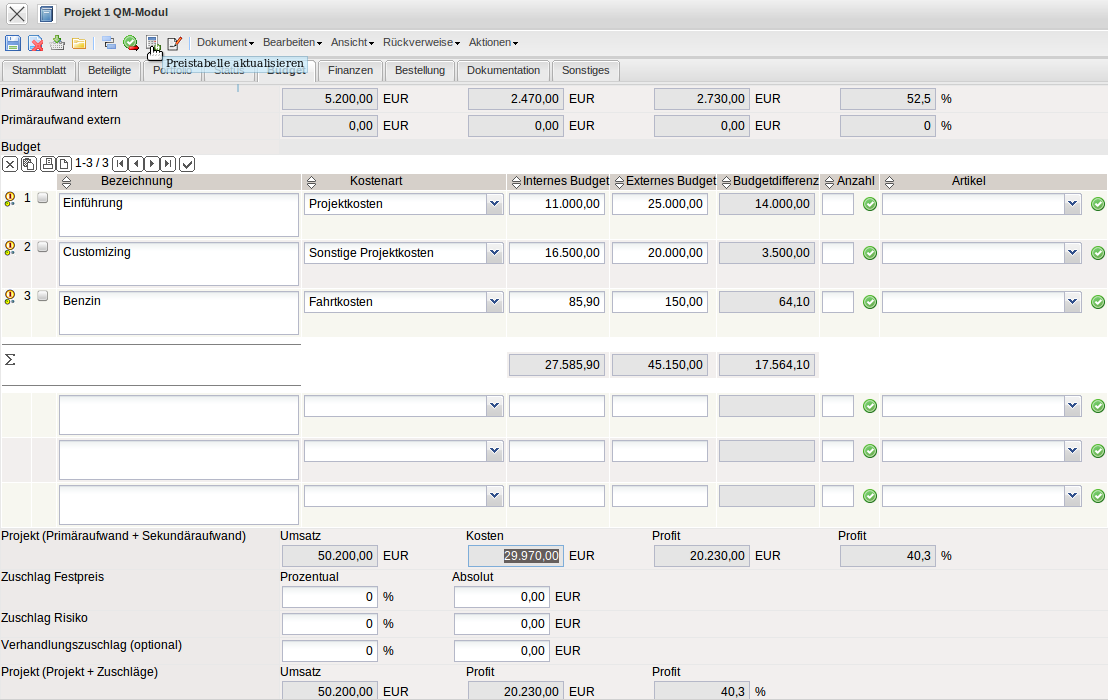Open the Aktionen menu
Viewport: 1108px width, 700px height.
click(493, 43)
